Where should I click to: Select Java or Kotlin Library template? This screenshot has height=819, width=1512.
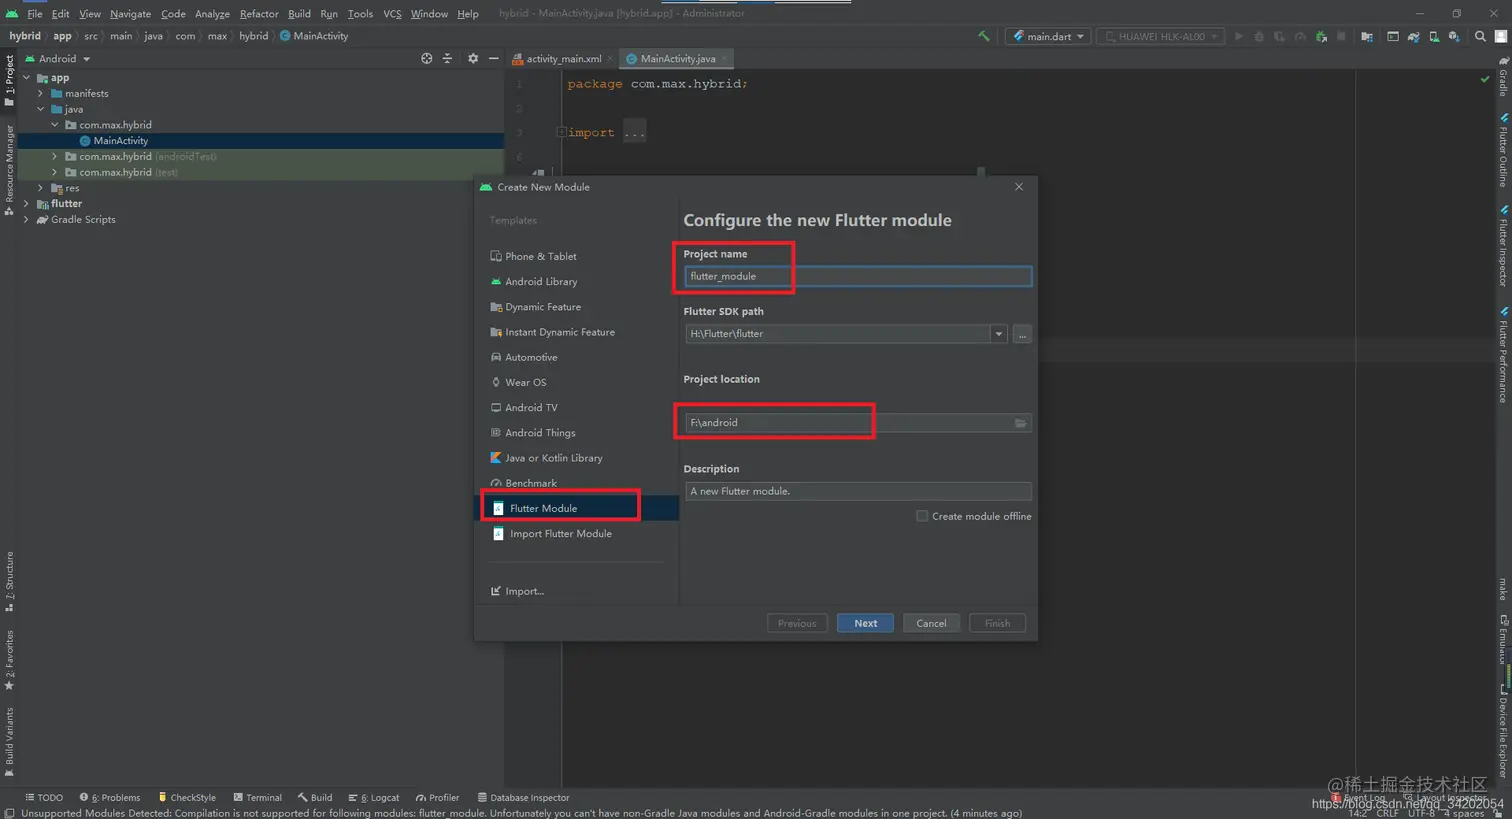553,458
